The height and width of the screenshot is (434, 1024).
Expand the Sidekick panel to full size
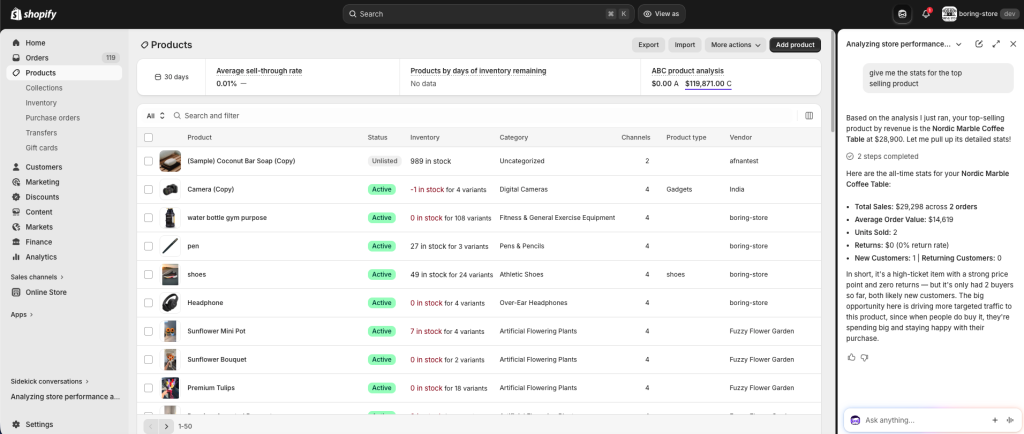pos(996,44)
